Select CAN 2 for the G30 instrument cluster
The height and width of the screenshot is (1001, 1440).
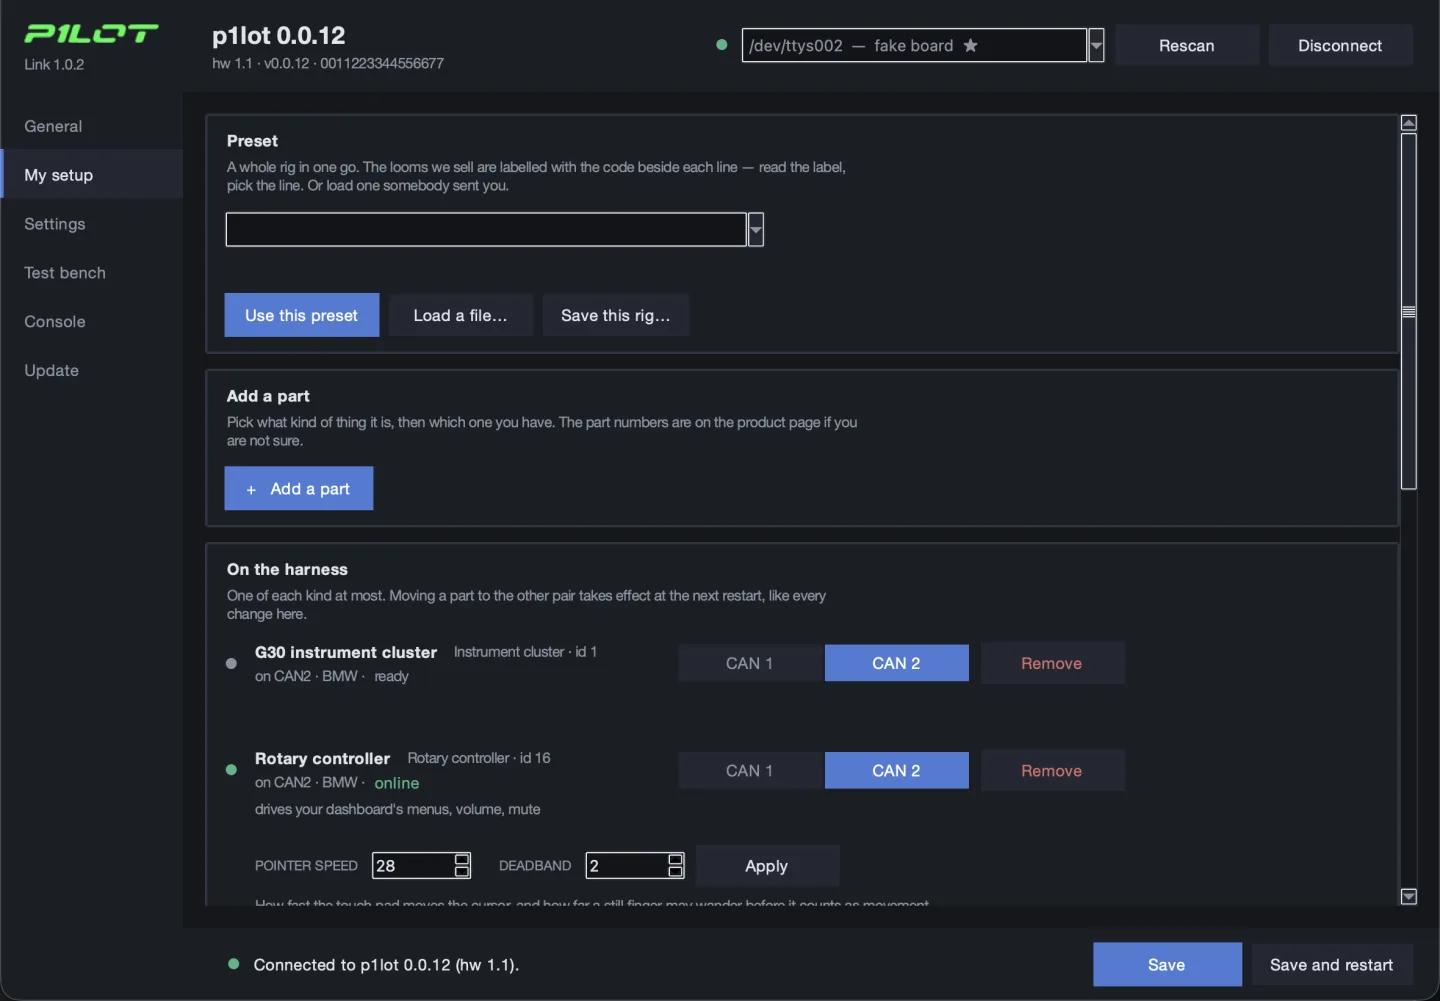(x=896, y=663)
